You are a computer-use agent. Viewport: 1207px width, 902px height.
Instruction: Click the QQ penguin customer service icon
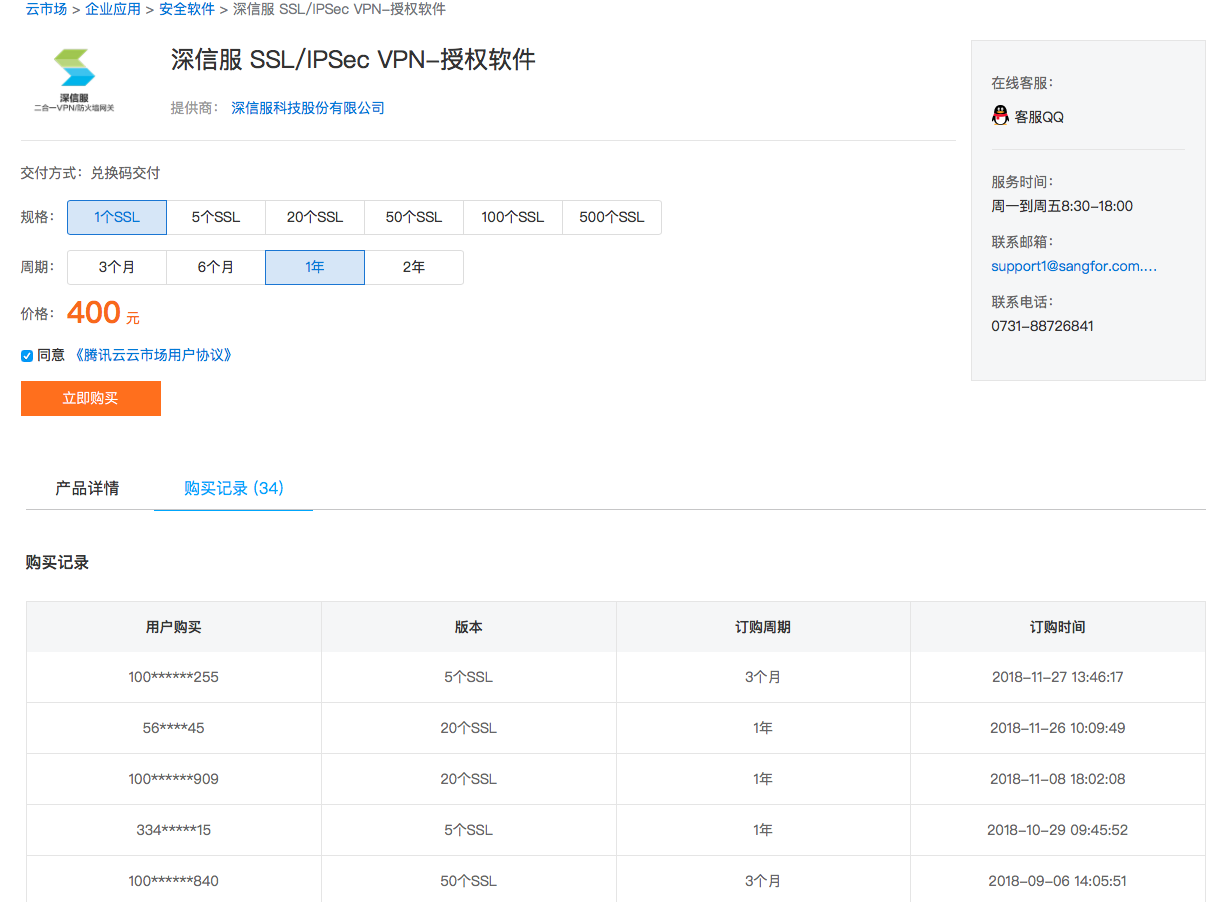tap(1000, 116)
